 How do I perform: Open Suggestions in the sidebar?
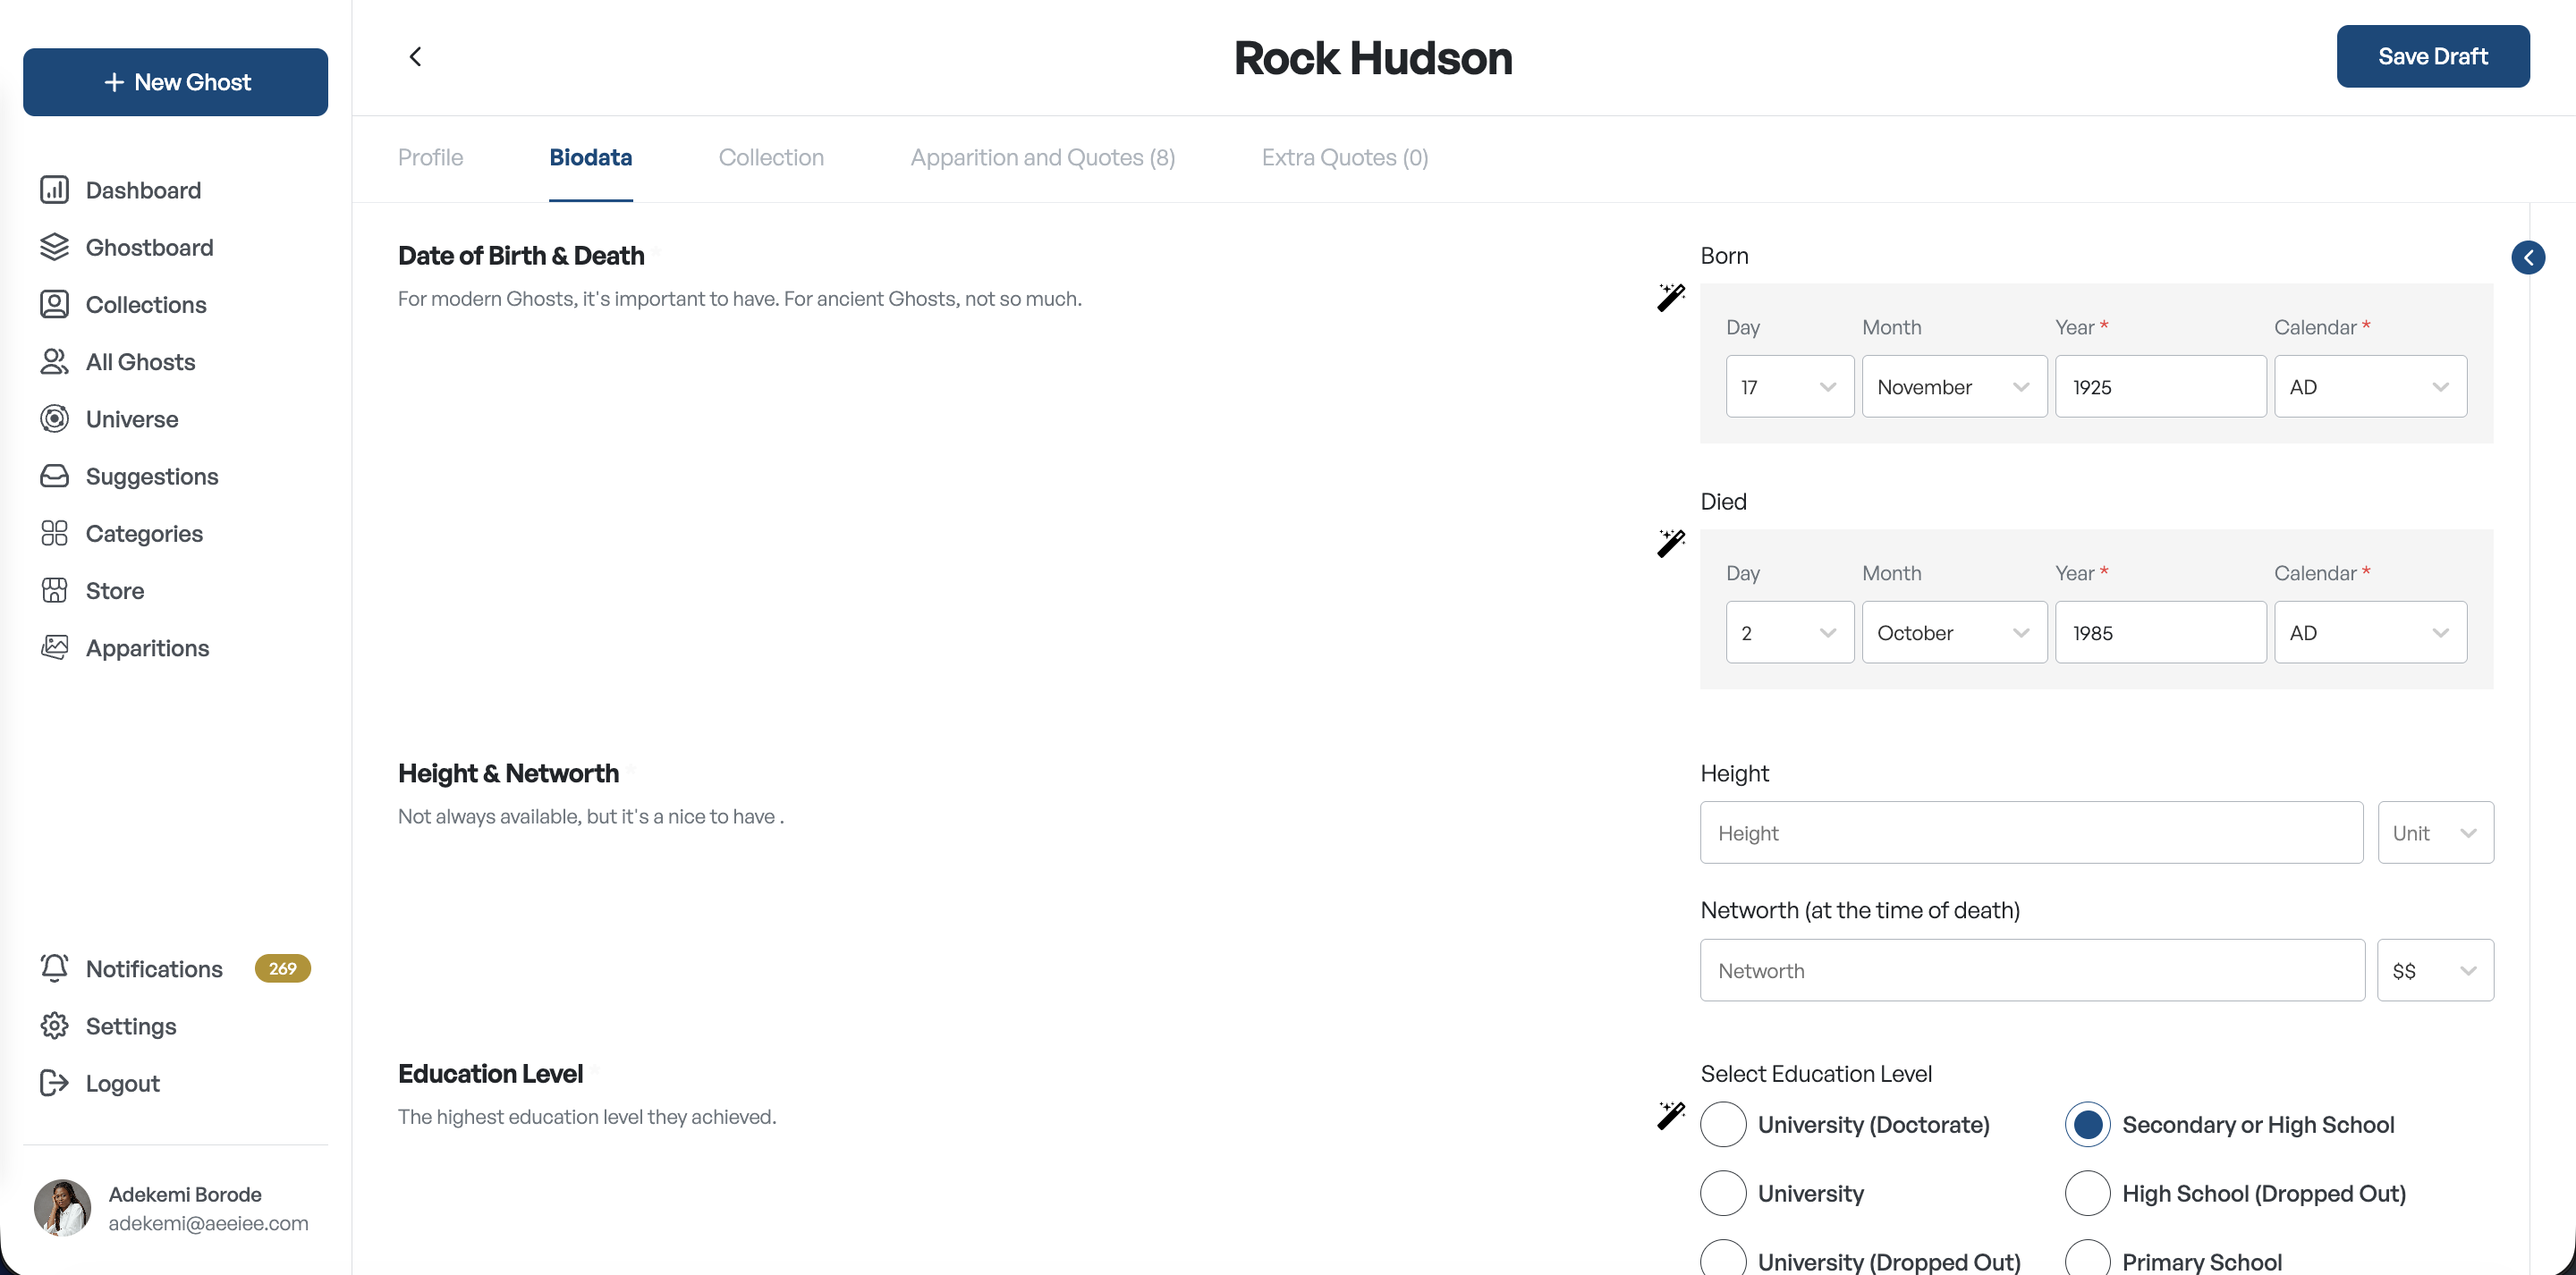[152, 477]
